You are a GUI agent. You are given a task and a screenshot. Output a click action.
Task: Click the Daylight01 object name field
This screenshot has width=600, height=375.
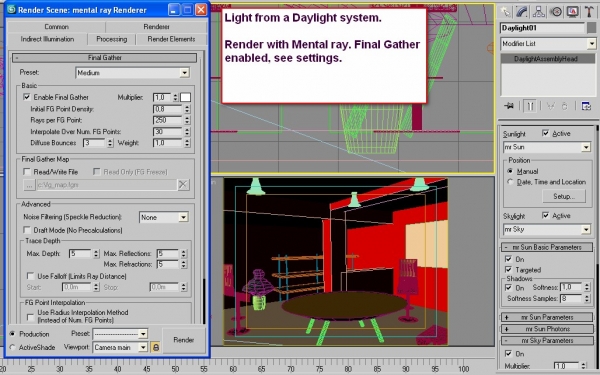click(x=543, y=28)
